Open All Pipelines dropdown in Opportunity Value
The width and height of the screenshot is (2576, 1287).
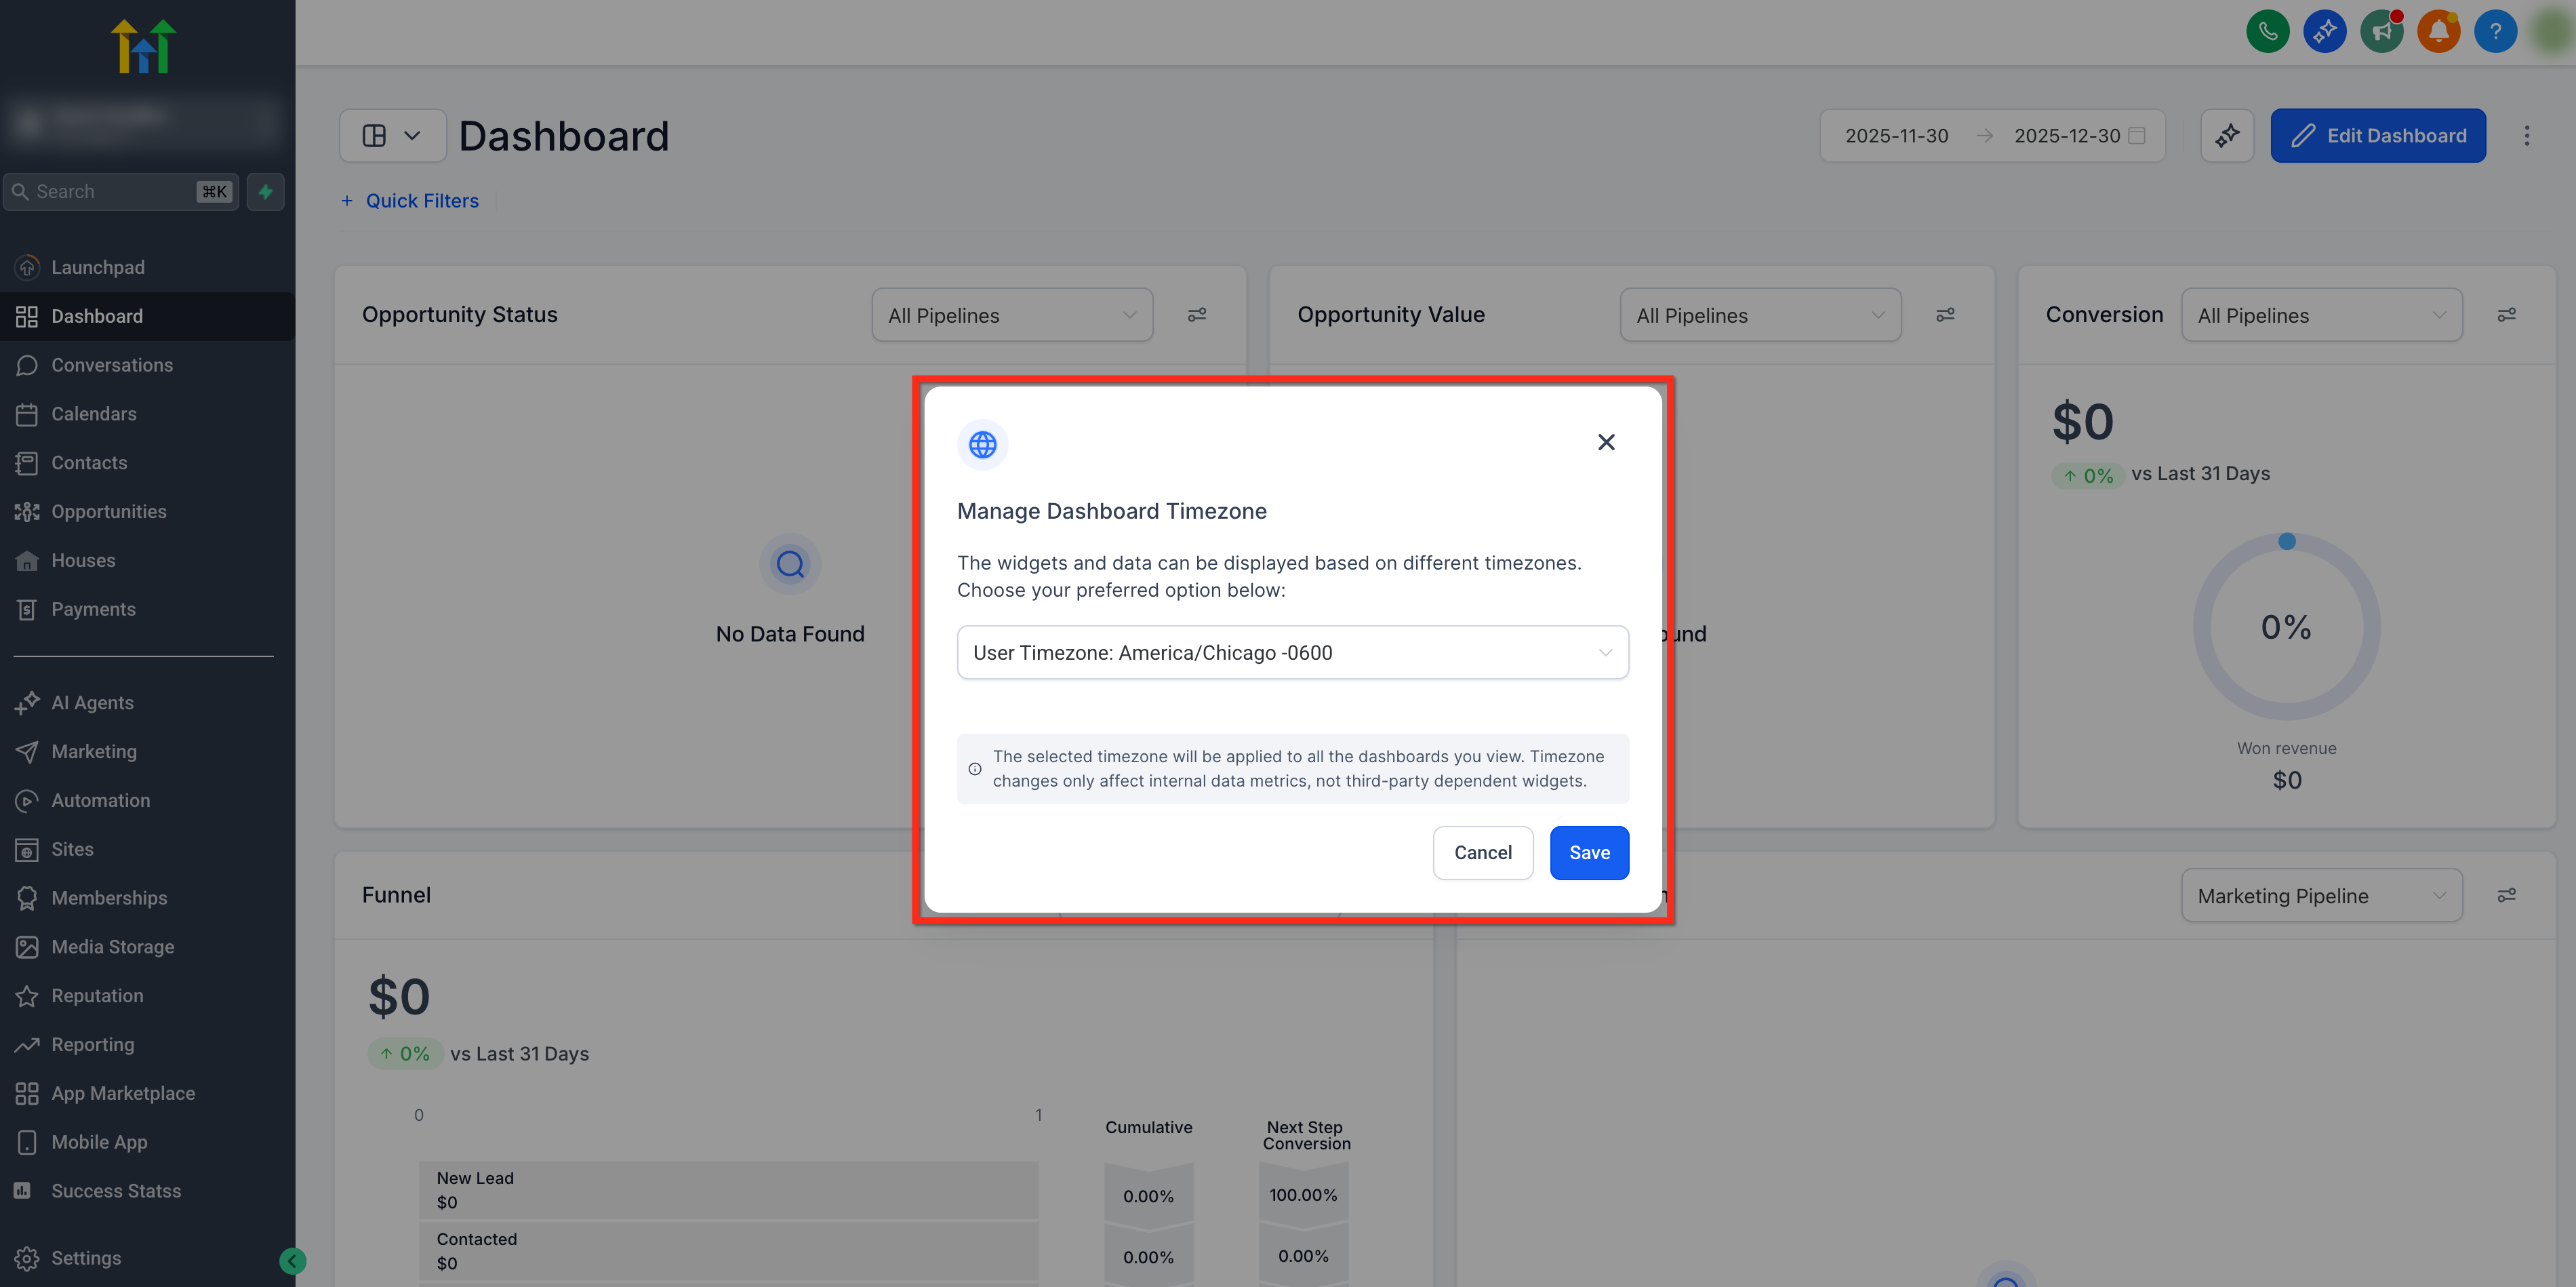coord(1759,315)
